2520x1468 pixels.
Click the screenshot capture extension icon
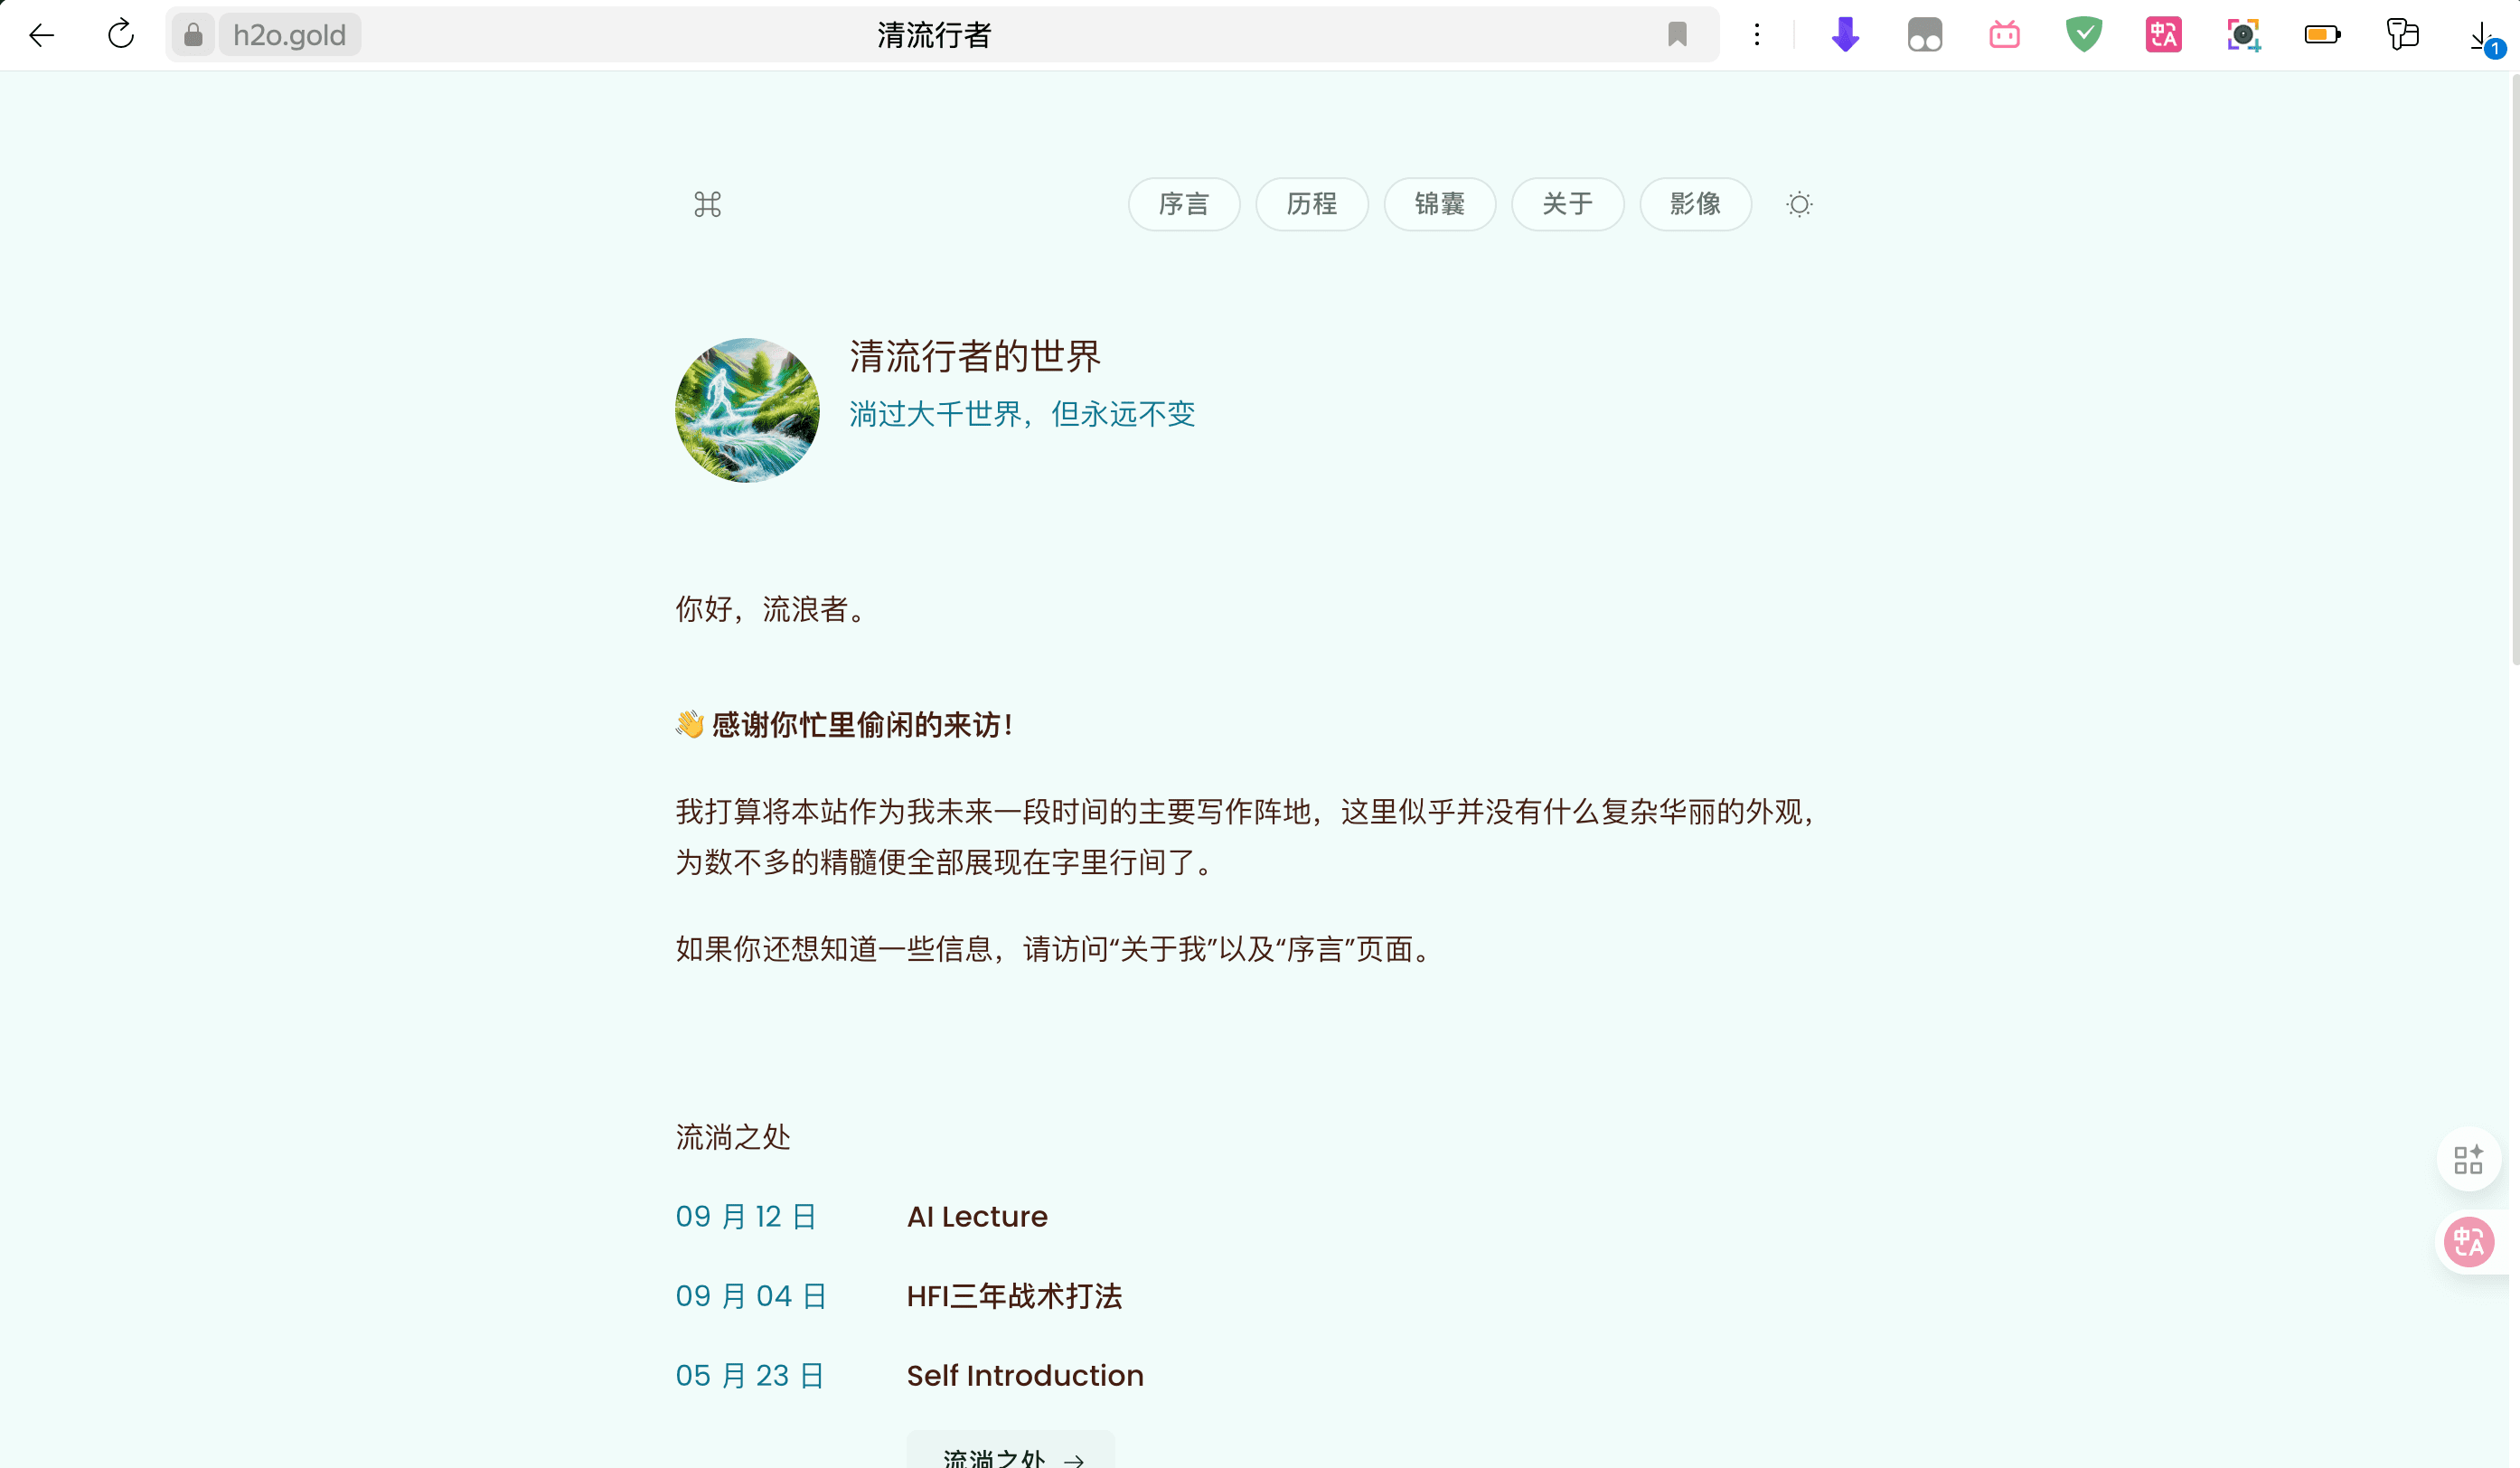click(x=2243, y=35)
